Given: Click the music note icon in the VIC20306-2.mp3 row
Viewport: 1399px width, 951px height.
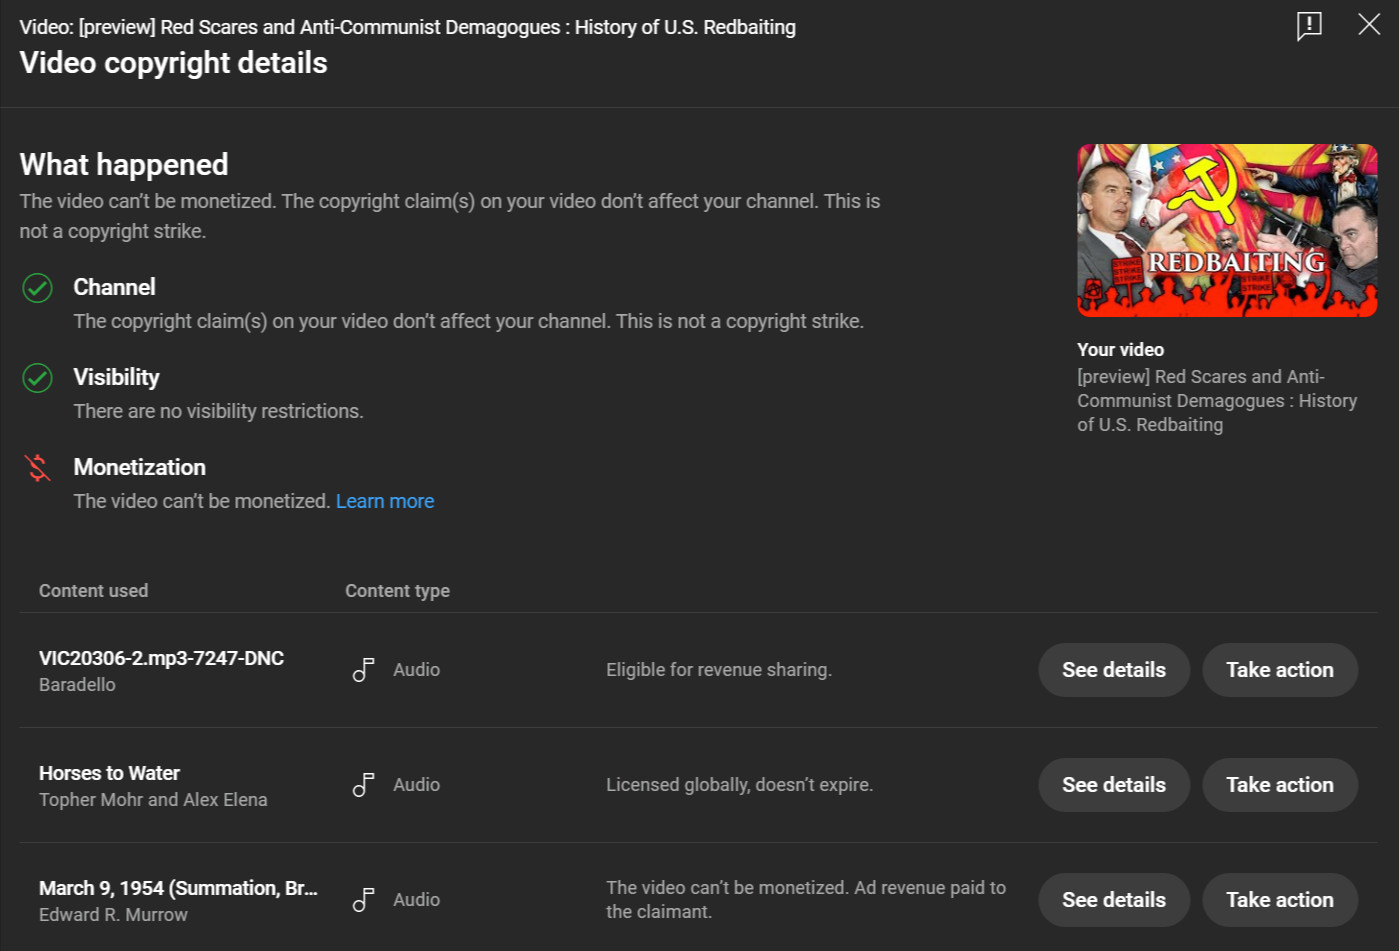Looking at the screenshot, I should point(363,670).
